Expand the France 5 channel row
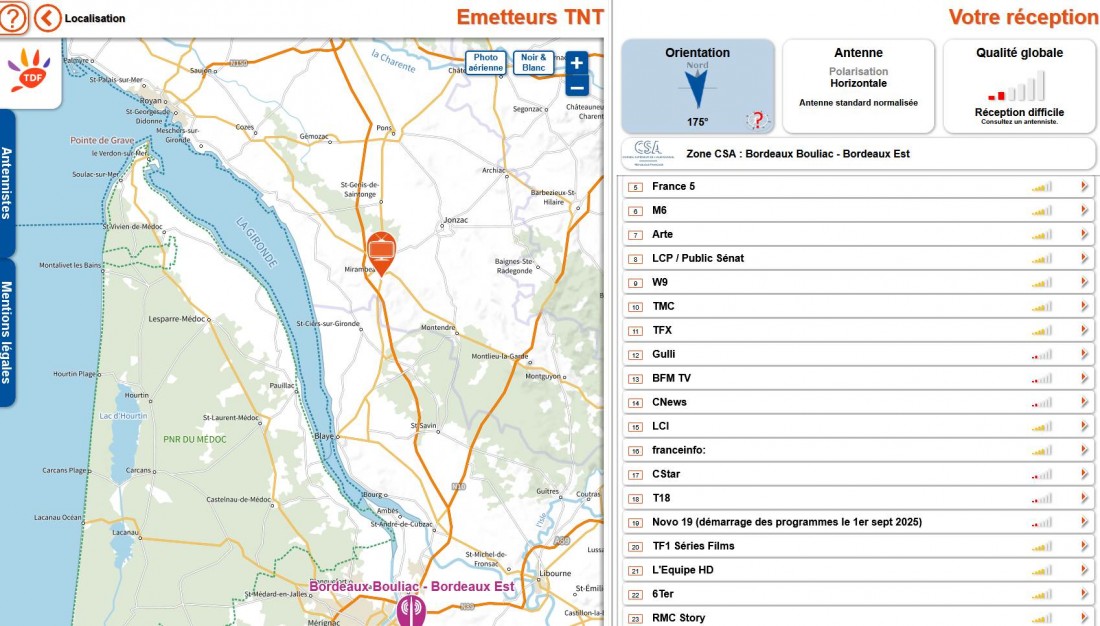The image size is (1100, 626). coord(1084,187)
